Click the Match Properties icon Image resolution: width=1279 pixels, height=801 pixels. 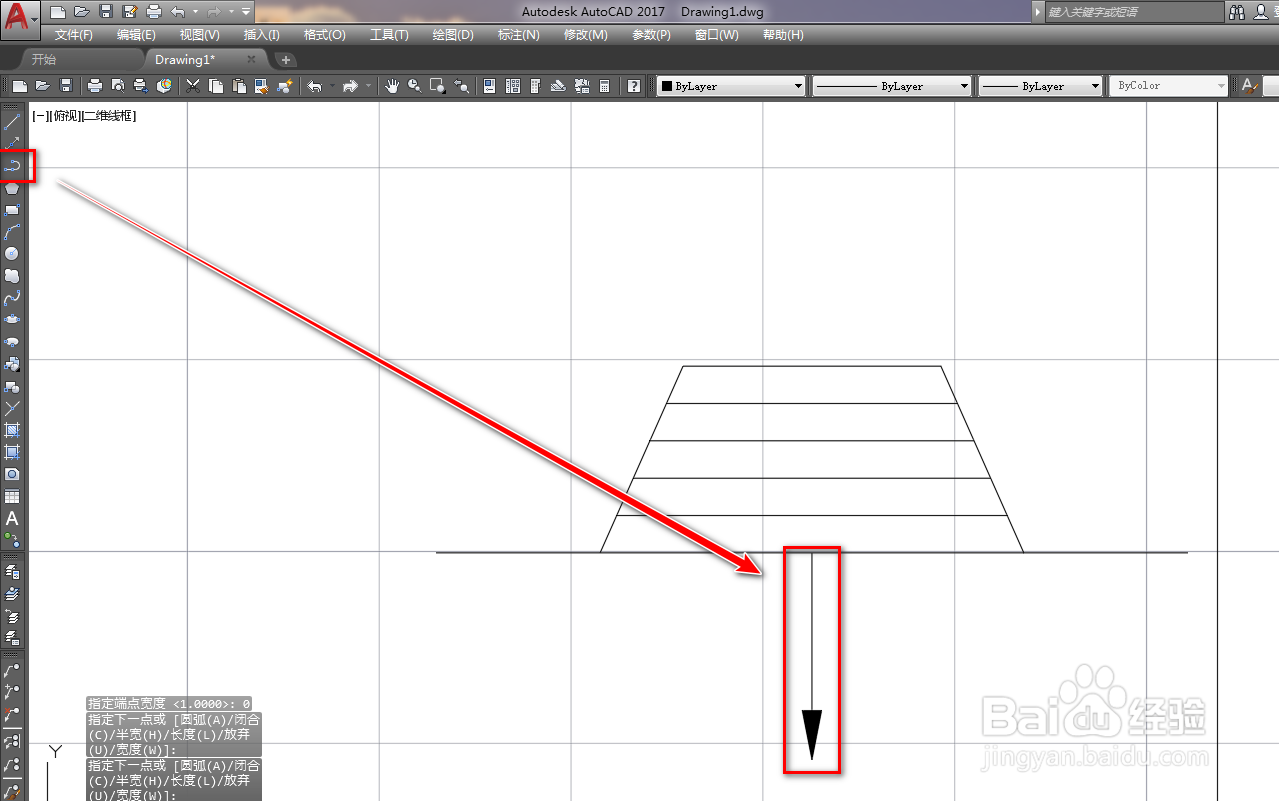(x=261, y=86)
